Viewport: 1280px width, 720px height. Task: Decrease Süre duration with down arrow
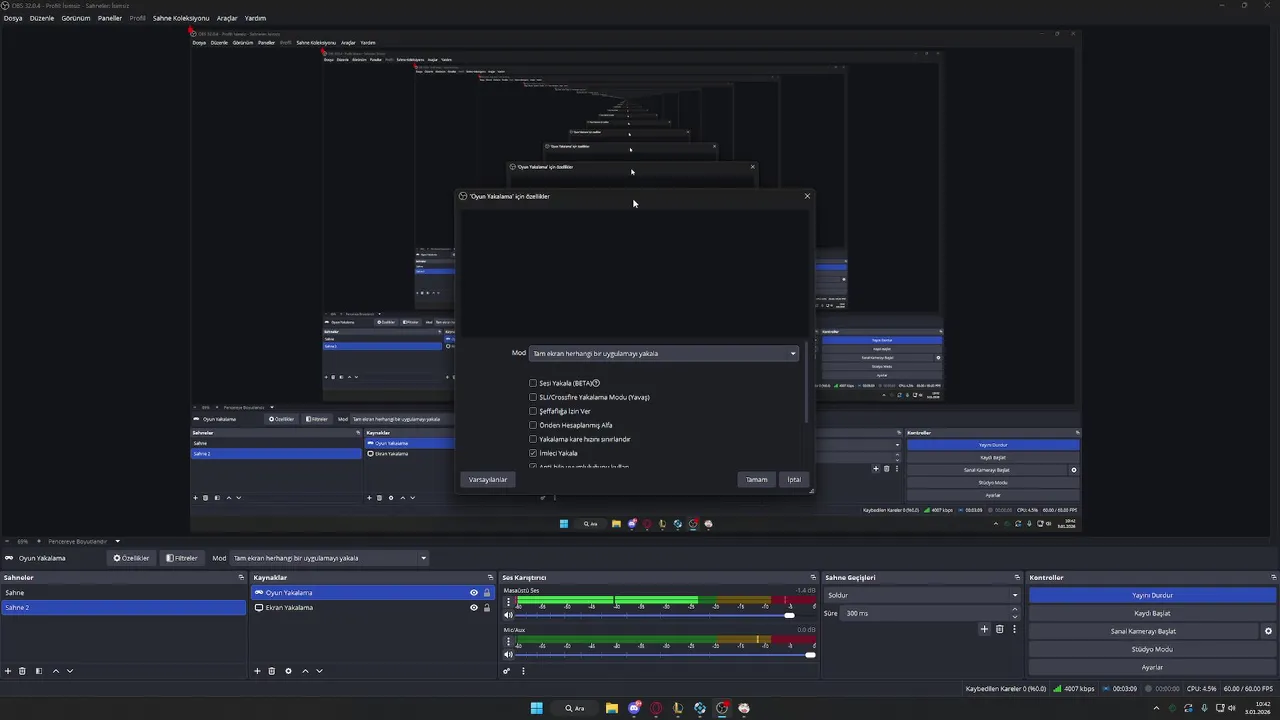(1015, 617)
